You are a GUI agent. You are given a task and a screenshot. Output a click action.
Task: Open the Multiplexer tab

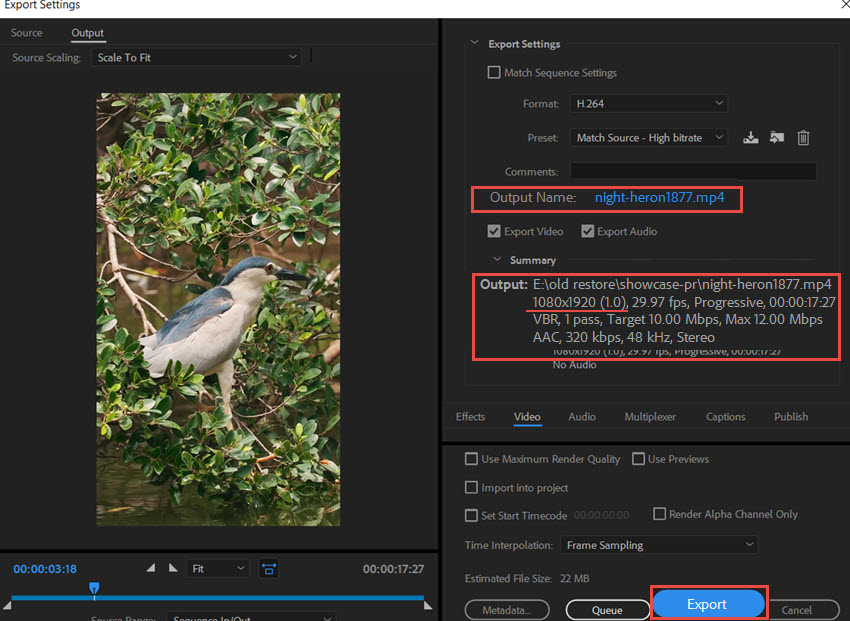(x=650, y=417)
